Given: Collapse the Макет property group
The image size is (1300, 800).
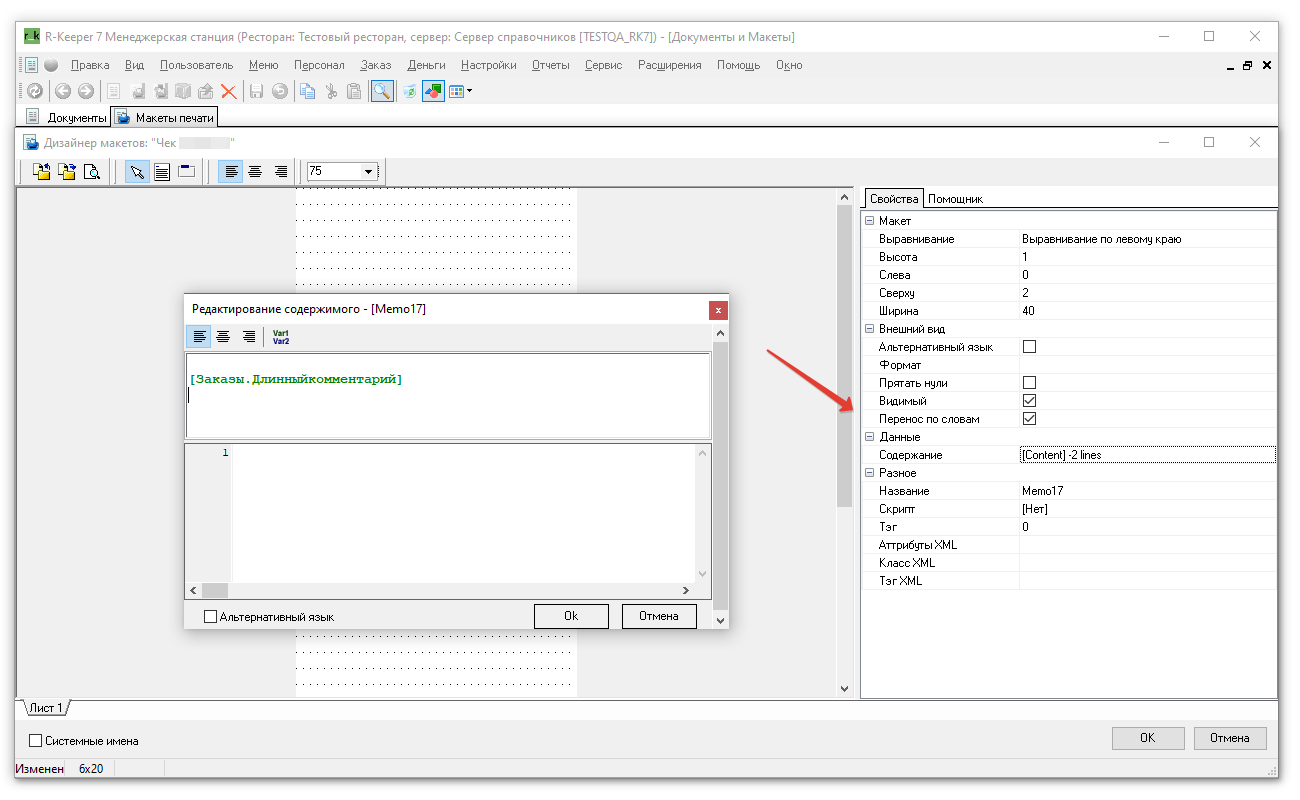Looking at the screenshot, I should tap(869, 221).
